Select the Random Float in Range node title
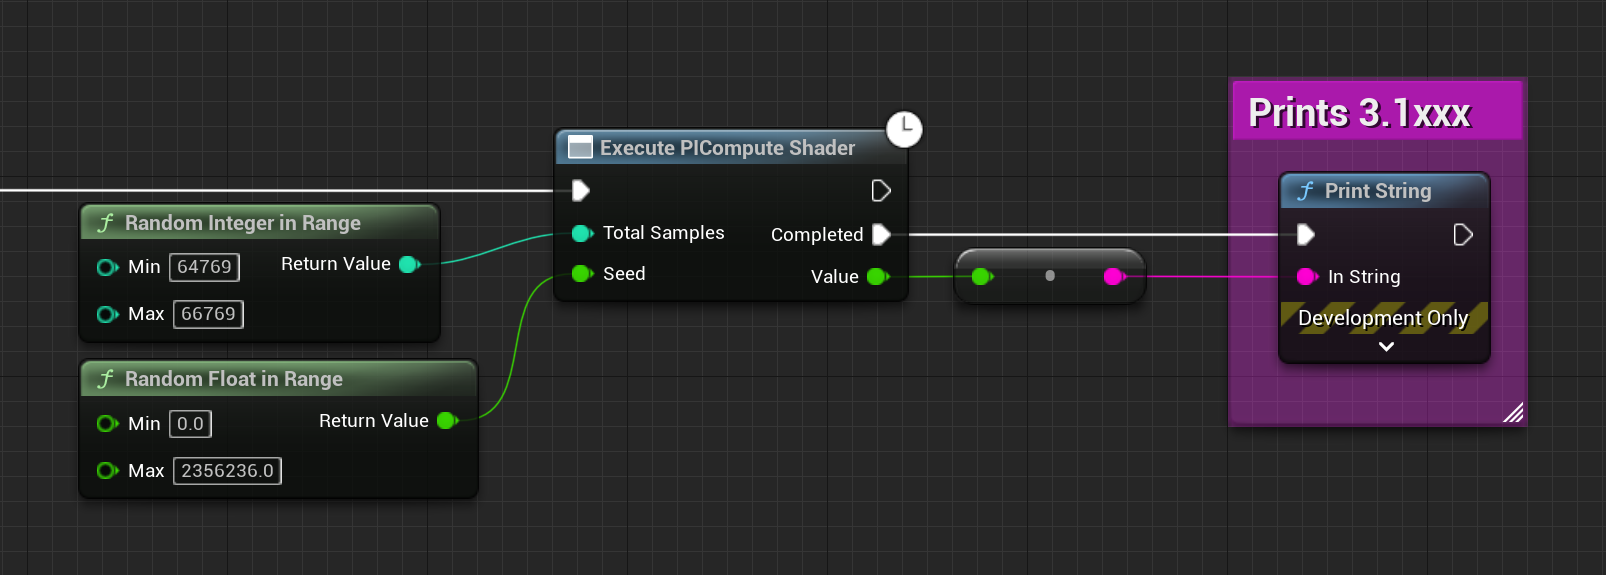This screenshot has width=1606, height=575. 234,379
